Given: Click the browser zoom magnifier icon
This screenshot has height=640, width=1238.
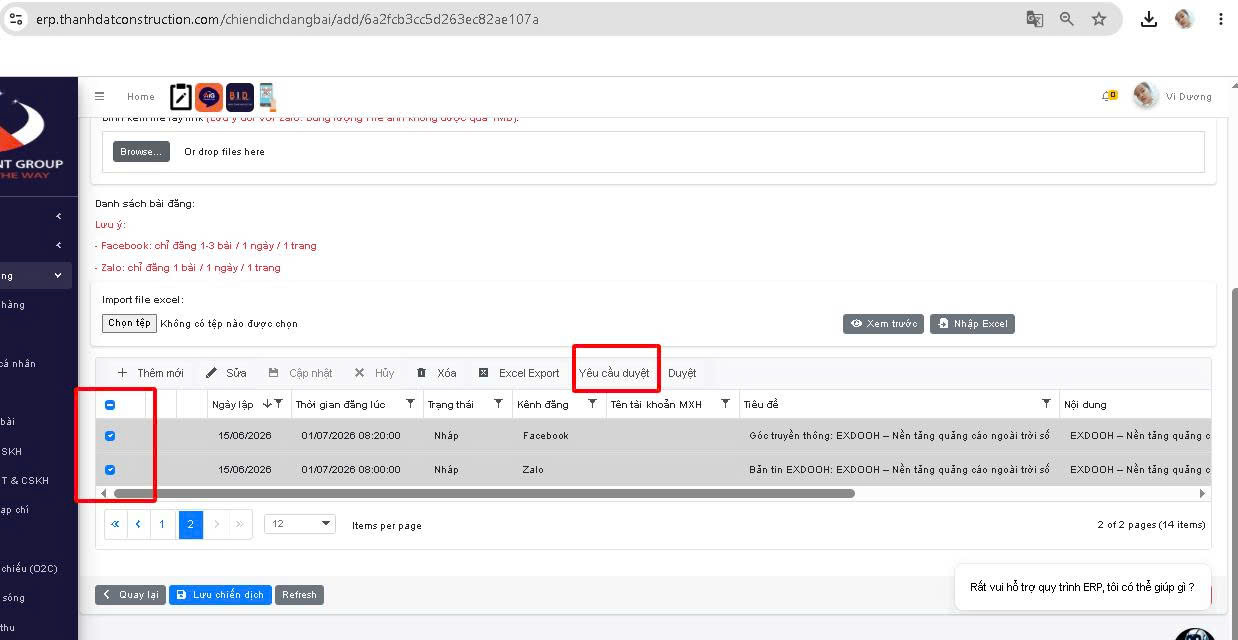Looking at the screenshot, I should tap(1067, 19).
